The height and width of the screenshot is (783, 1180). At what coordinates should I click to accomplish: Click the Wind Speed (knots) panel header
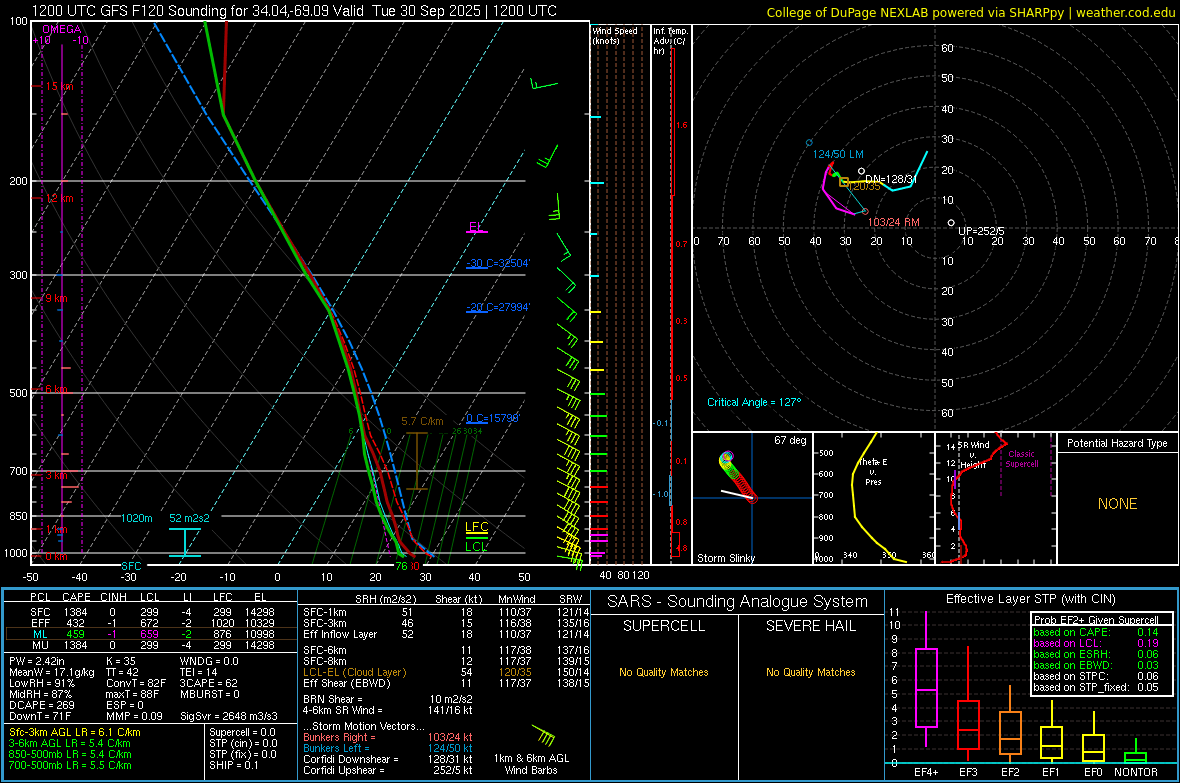click(615, 35)
